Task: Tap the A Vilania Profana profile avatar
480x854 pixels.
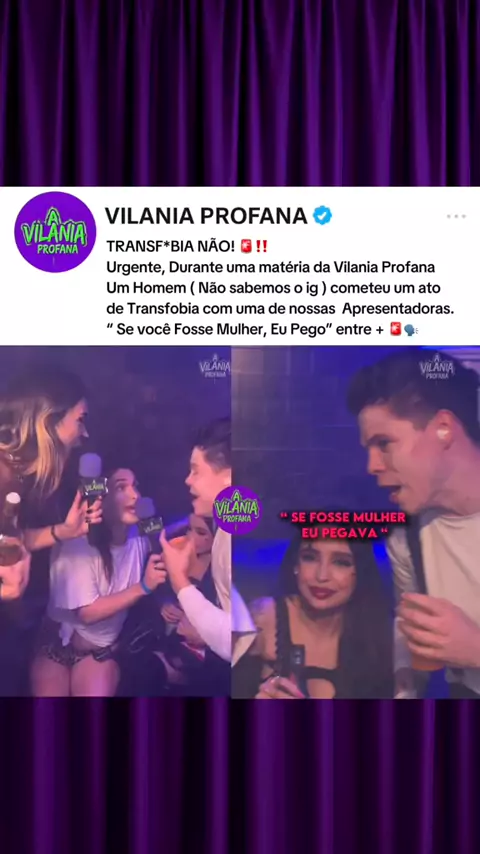Action: coord(55,231)
